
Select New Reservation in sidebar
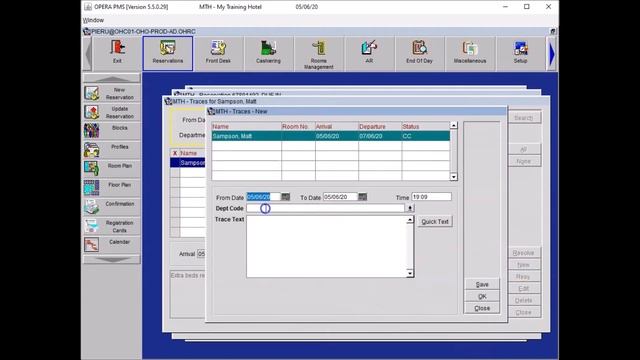pos(112,93)
